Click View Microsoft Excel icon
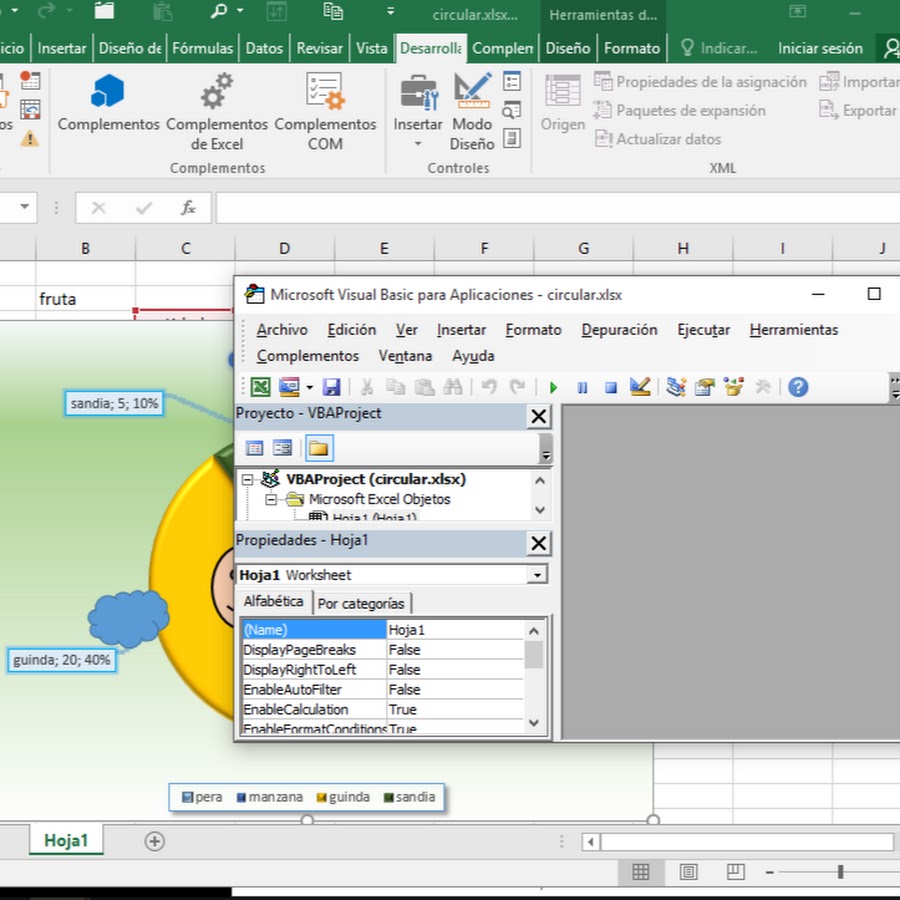 point(260,388)
